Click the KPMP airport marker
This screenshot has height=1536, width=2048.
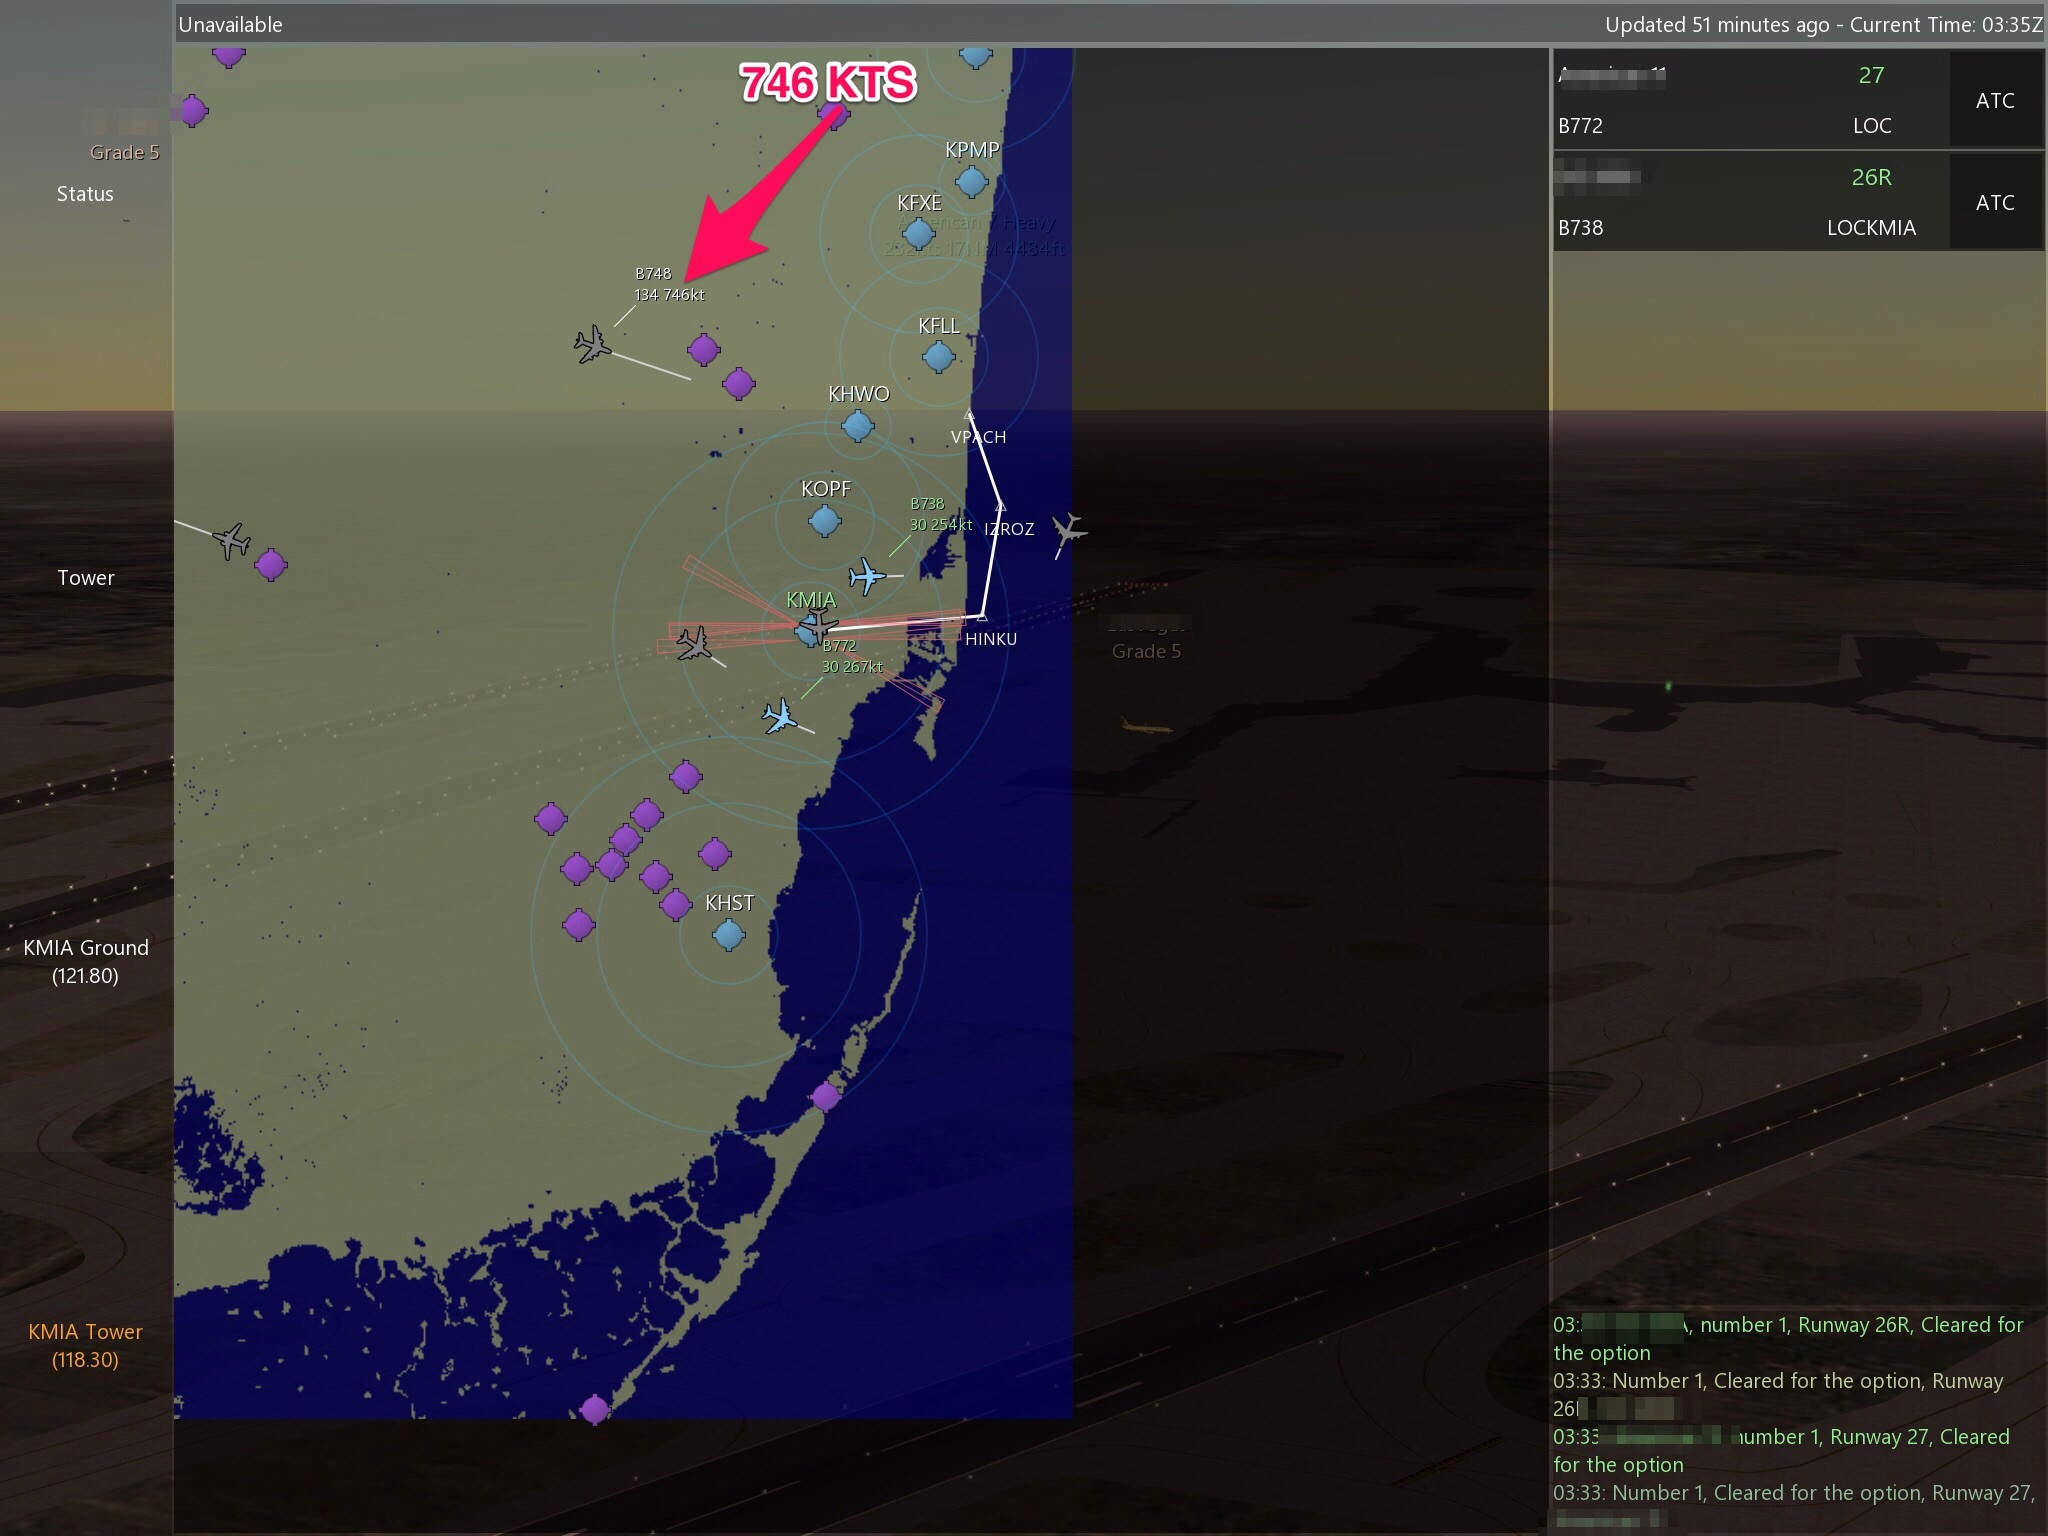pyautogui.click(x=971, y=182)
